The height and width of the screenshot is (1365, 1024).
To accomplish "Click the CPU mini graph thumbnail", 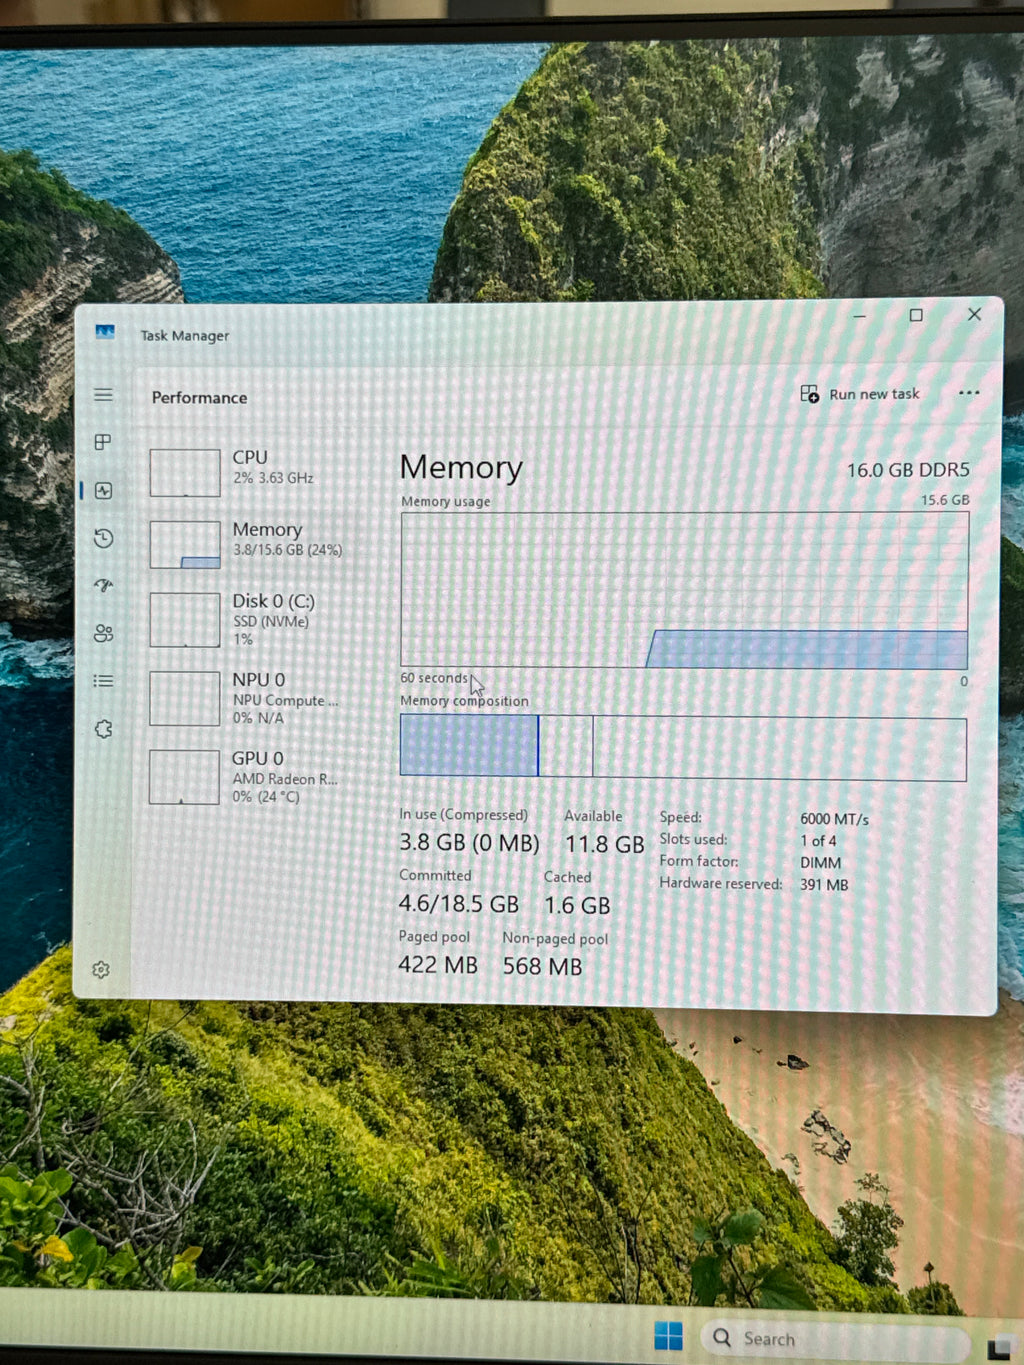I will [185, 473].
